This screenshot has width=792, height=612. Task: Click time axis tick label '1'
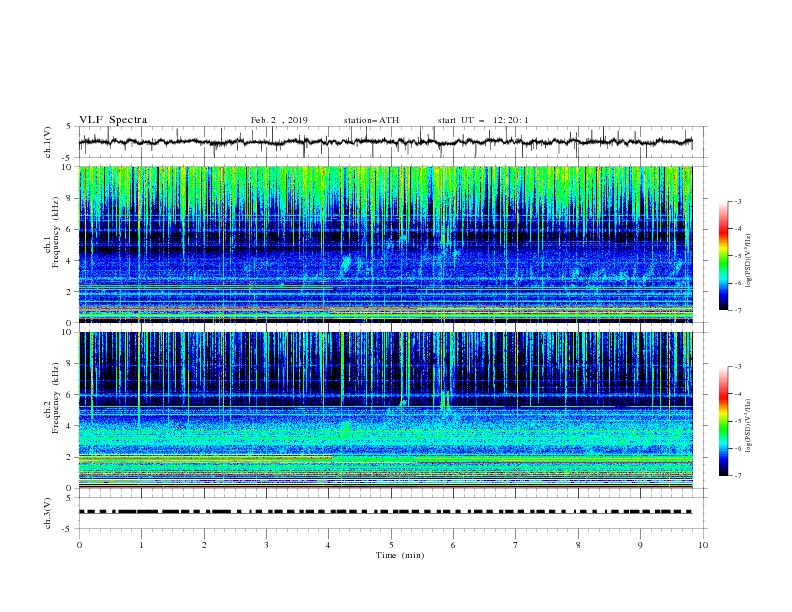(x=141, y=545)
